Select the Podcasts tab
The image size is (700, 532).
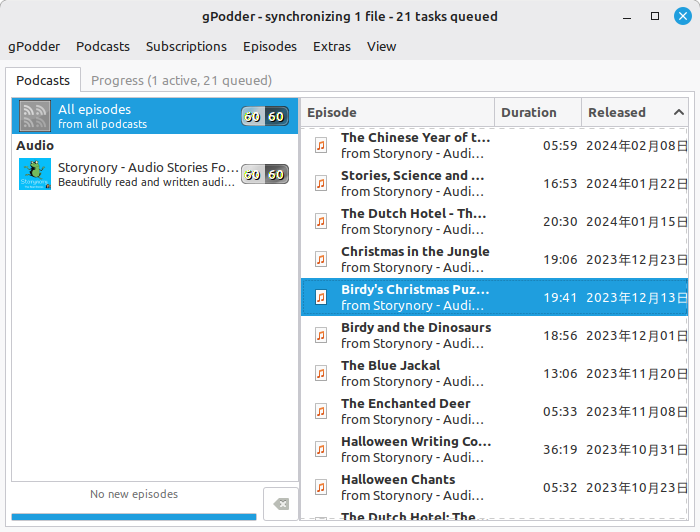point(43,80)
